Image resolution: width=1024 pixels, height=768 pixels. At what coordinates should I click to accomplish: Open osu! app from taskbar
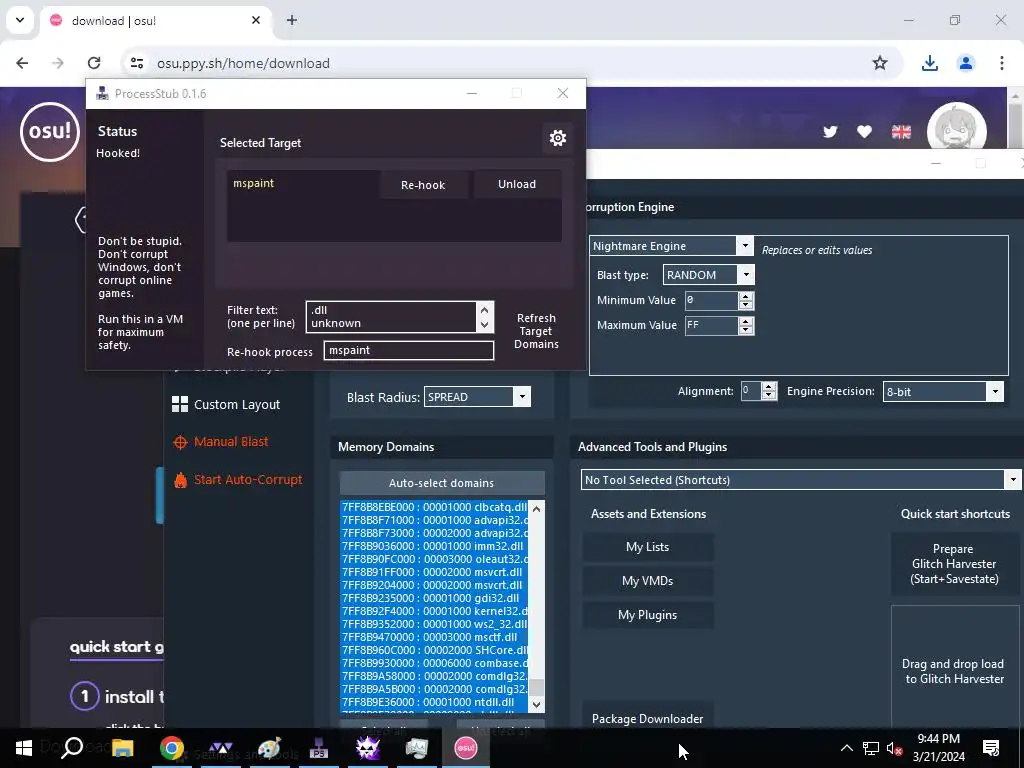coord(466,748)
